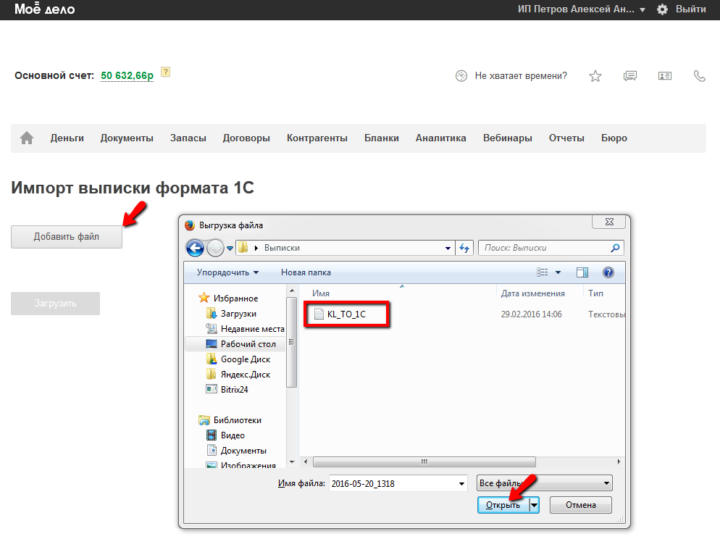Viewport: 720px width, 547px height.
Task: Click the favorites star icon
Action: 595,76
